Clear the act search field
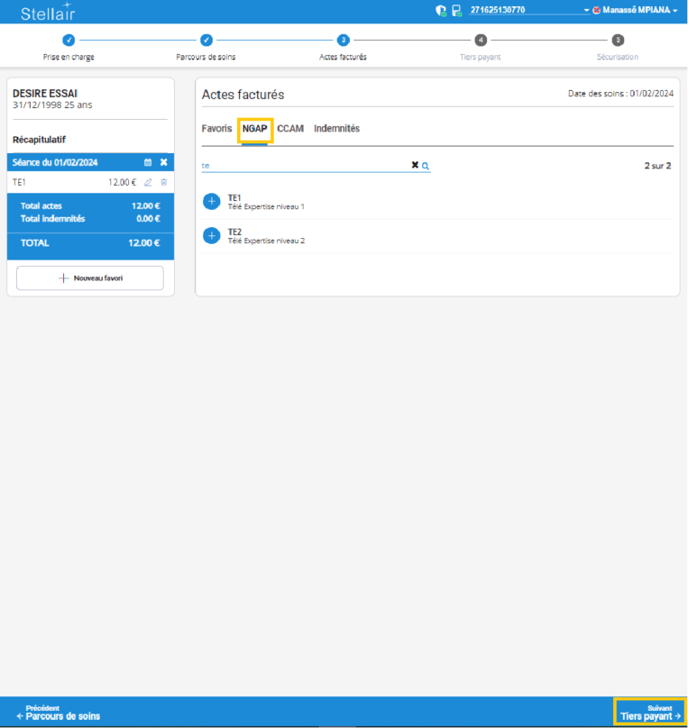Viewport: 688px width, 728px height. tap(414, 166)
